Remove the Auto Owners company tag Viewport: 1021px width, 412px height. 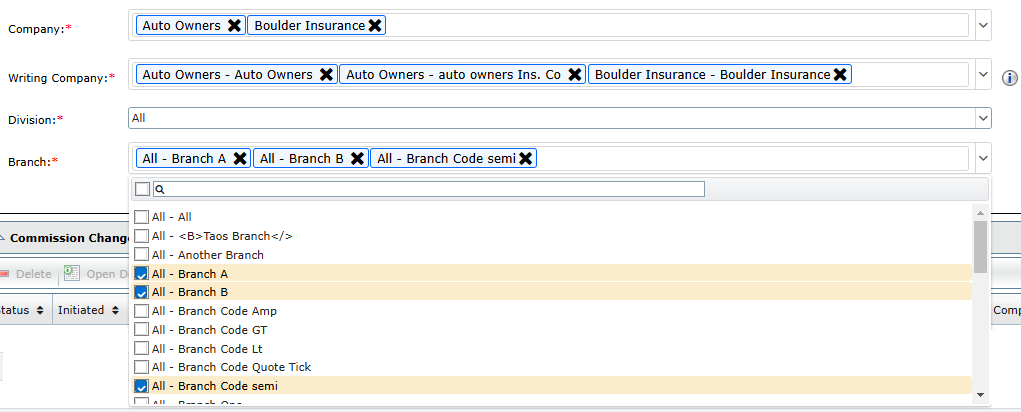(234, 25)
